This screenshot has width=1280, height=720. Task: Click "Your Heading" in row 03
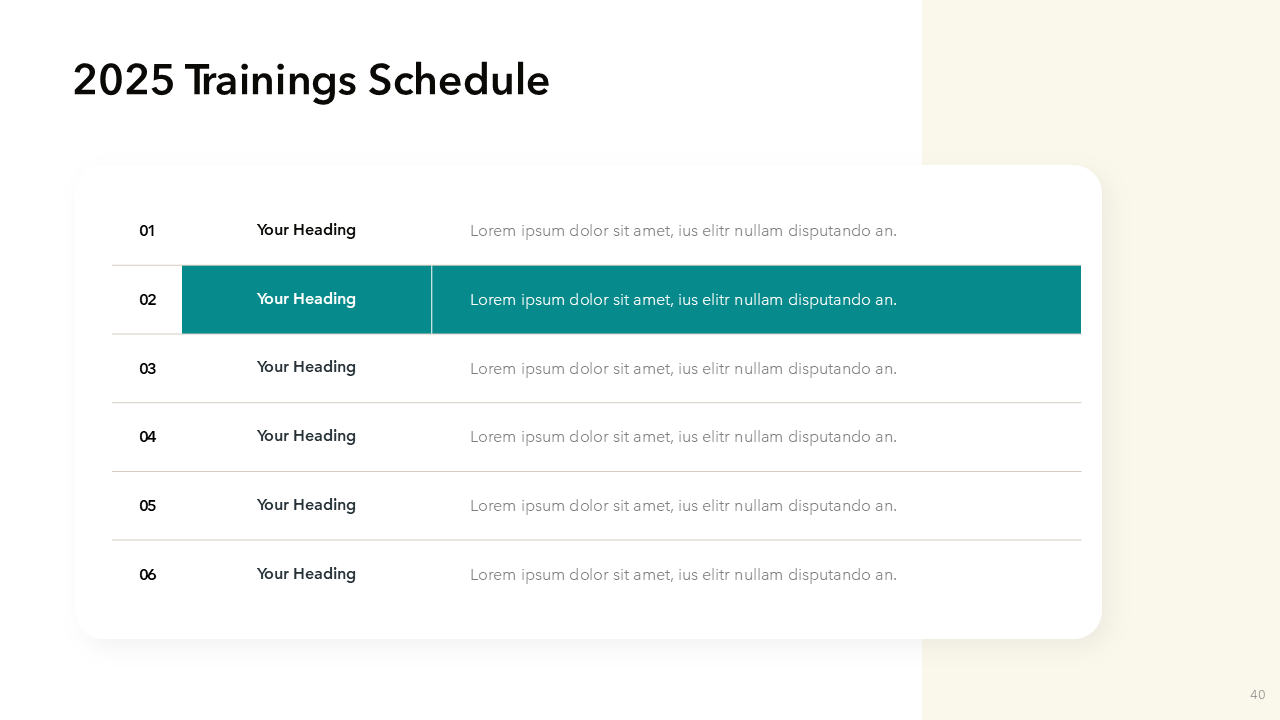[x=306, y=367]
